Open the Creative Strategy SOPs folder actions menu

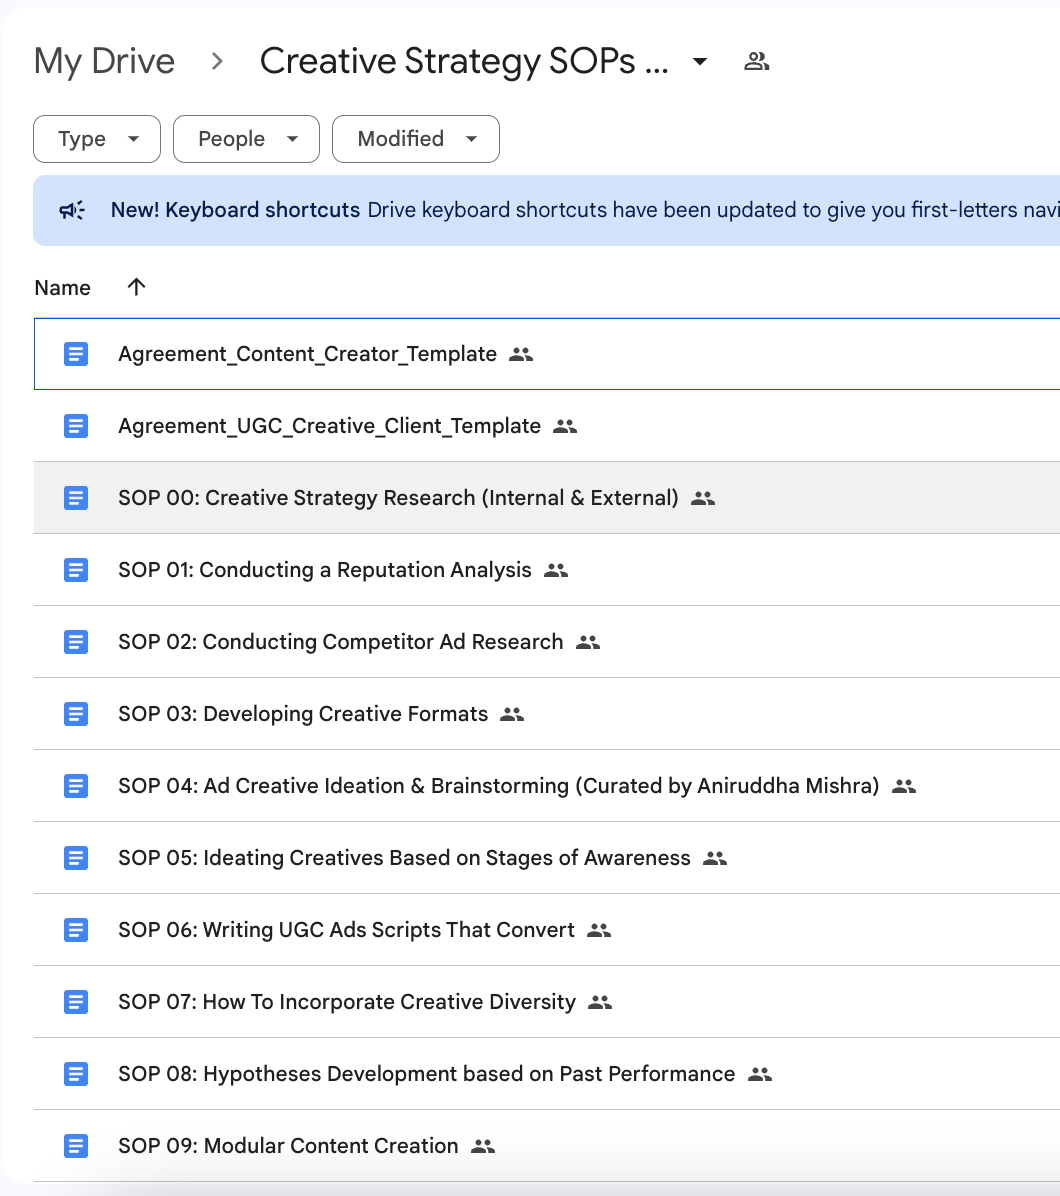click(x=698, y=61)
